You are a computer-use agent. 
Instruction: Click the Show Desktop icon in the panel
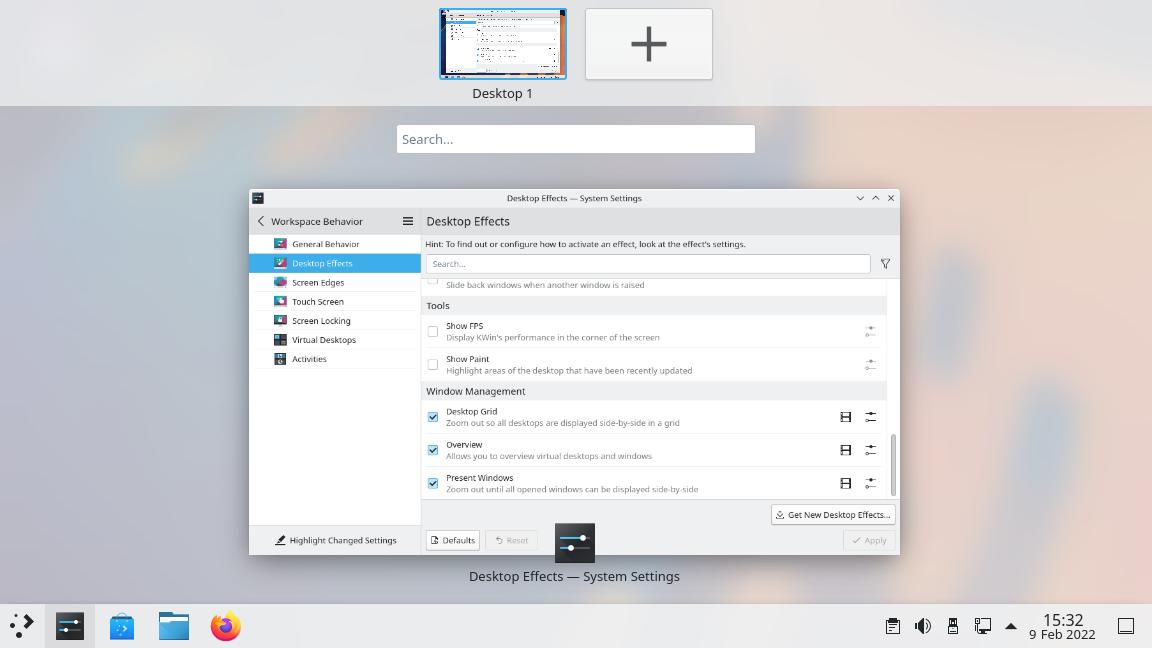pos(1126,626)
